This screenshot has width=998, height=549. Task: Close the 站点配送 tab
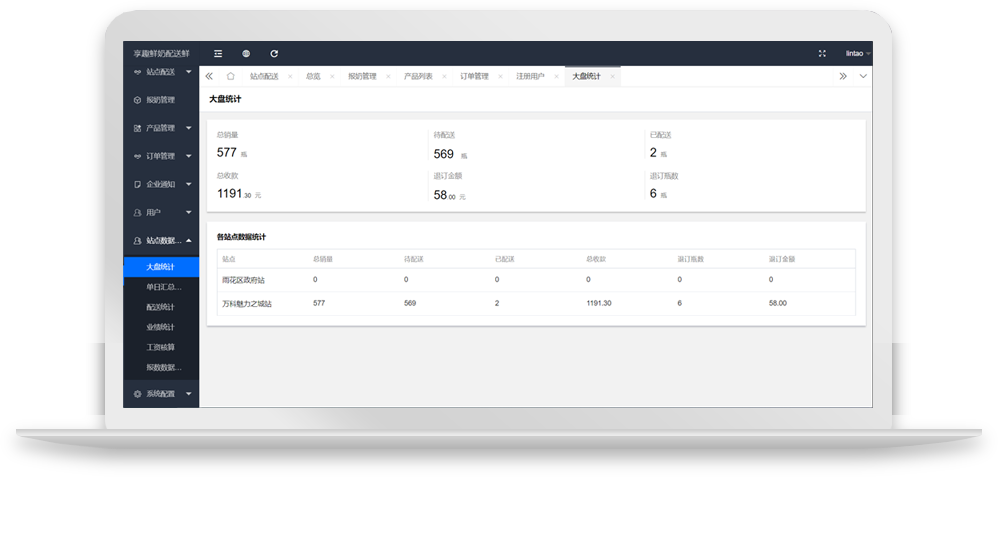(x=290, y=76)
